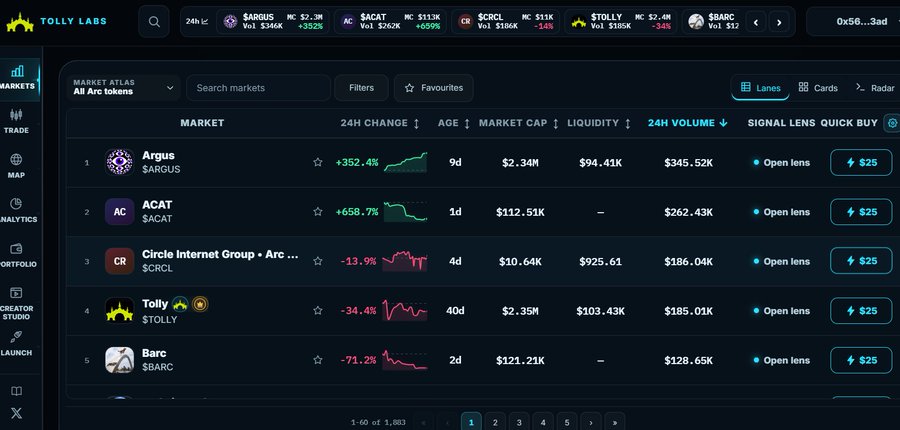This screenshot has width=900, height=430.
Task: Open the Filters panel
Action: pos(362,88)
